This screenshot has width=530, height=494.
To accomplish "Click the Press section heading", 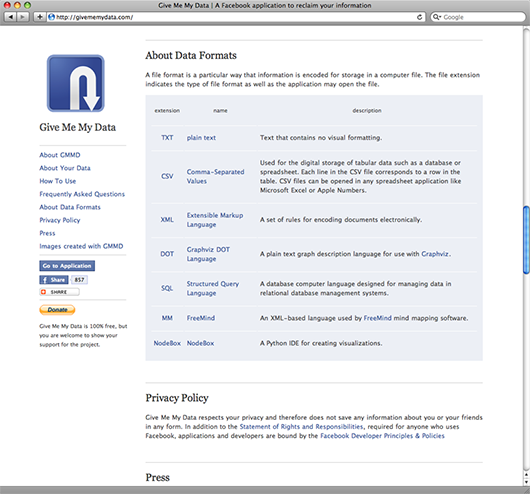I will pos(158,477).
